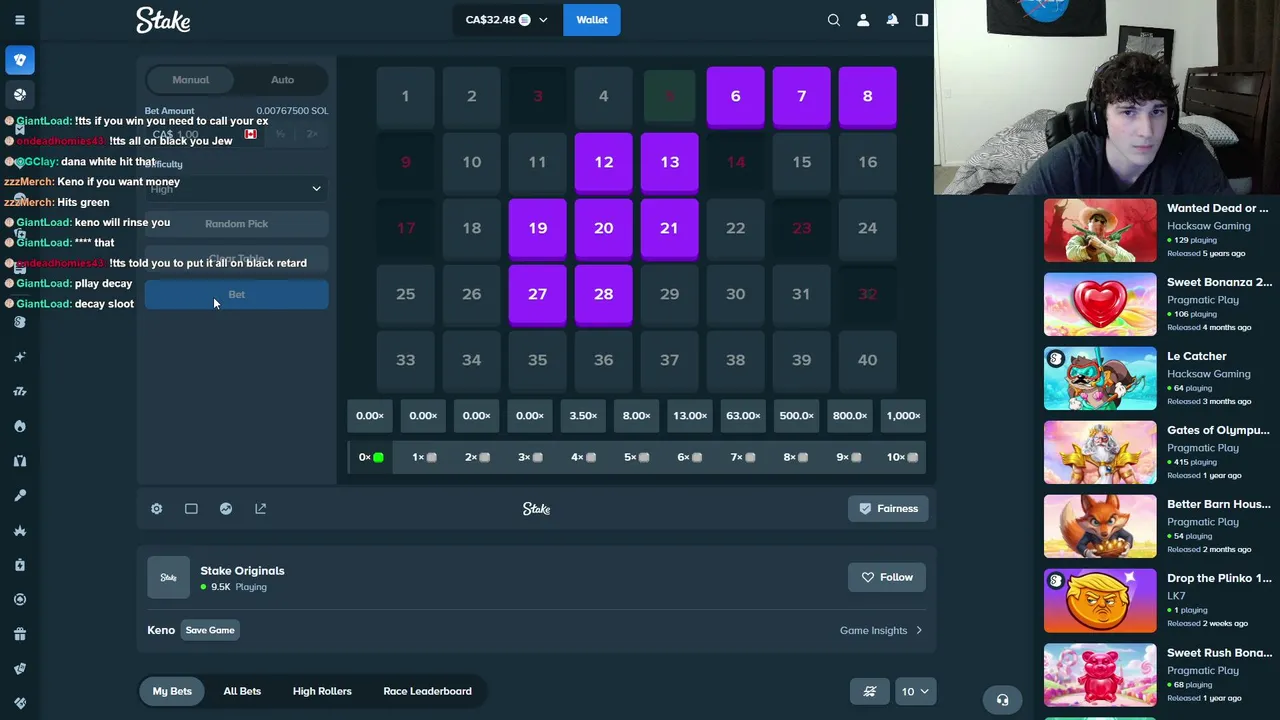
Task: Deselect Keno number 21
Action: click(669, 229)
